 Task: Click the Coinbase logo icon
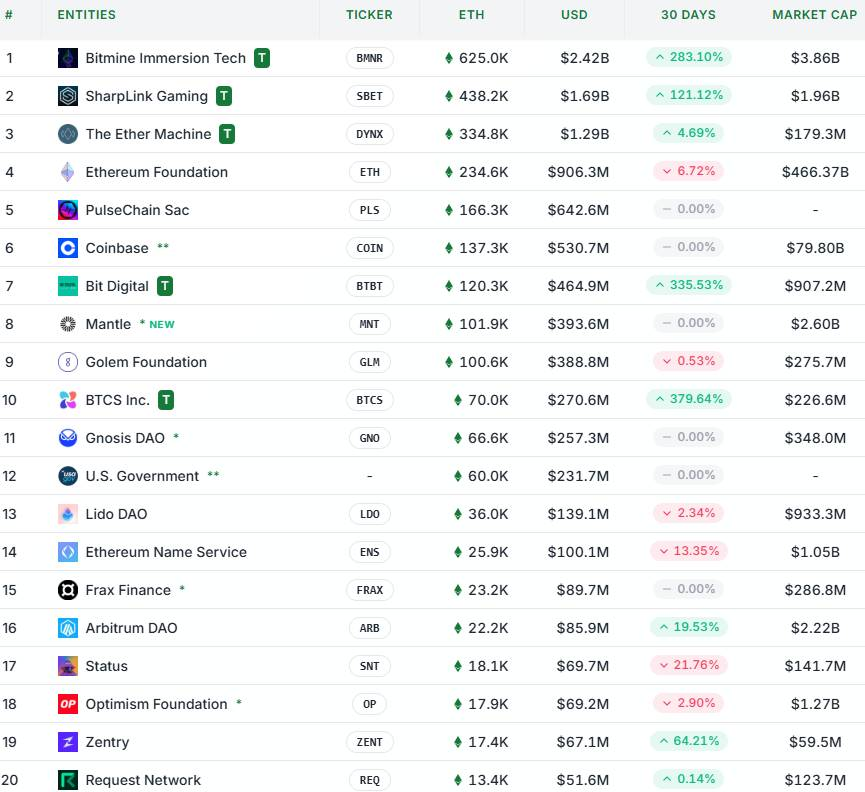[x=68, y=248]
